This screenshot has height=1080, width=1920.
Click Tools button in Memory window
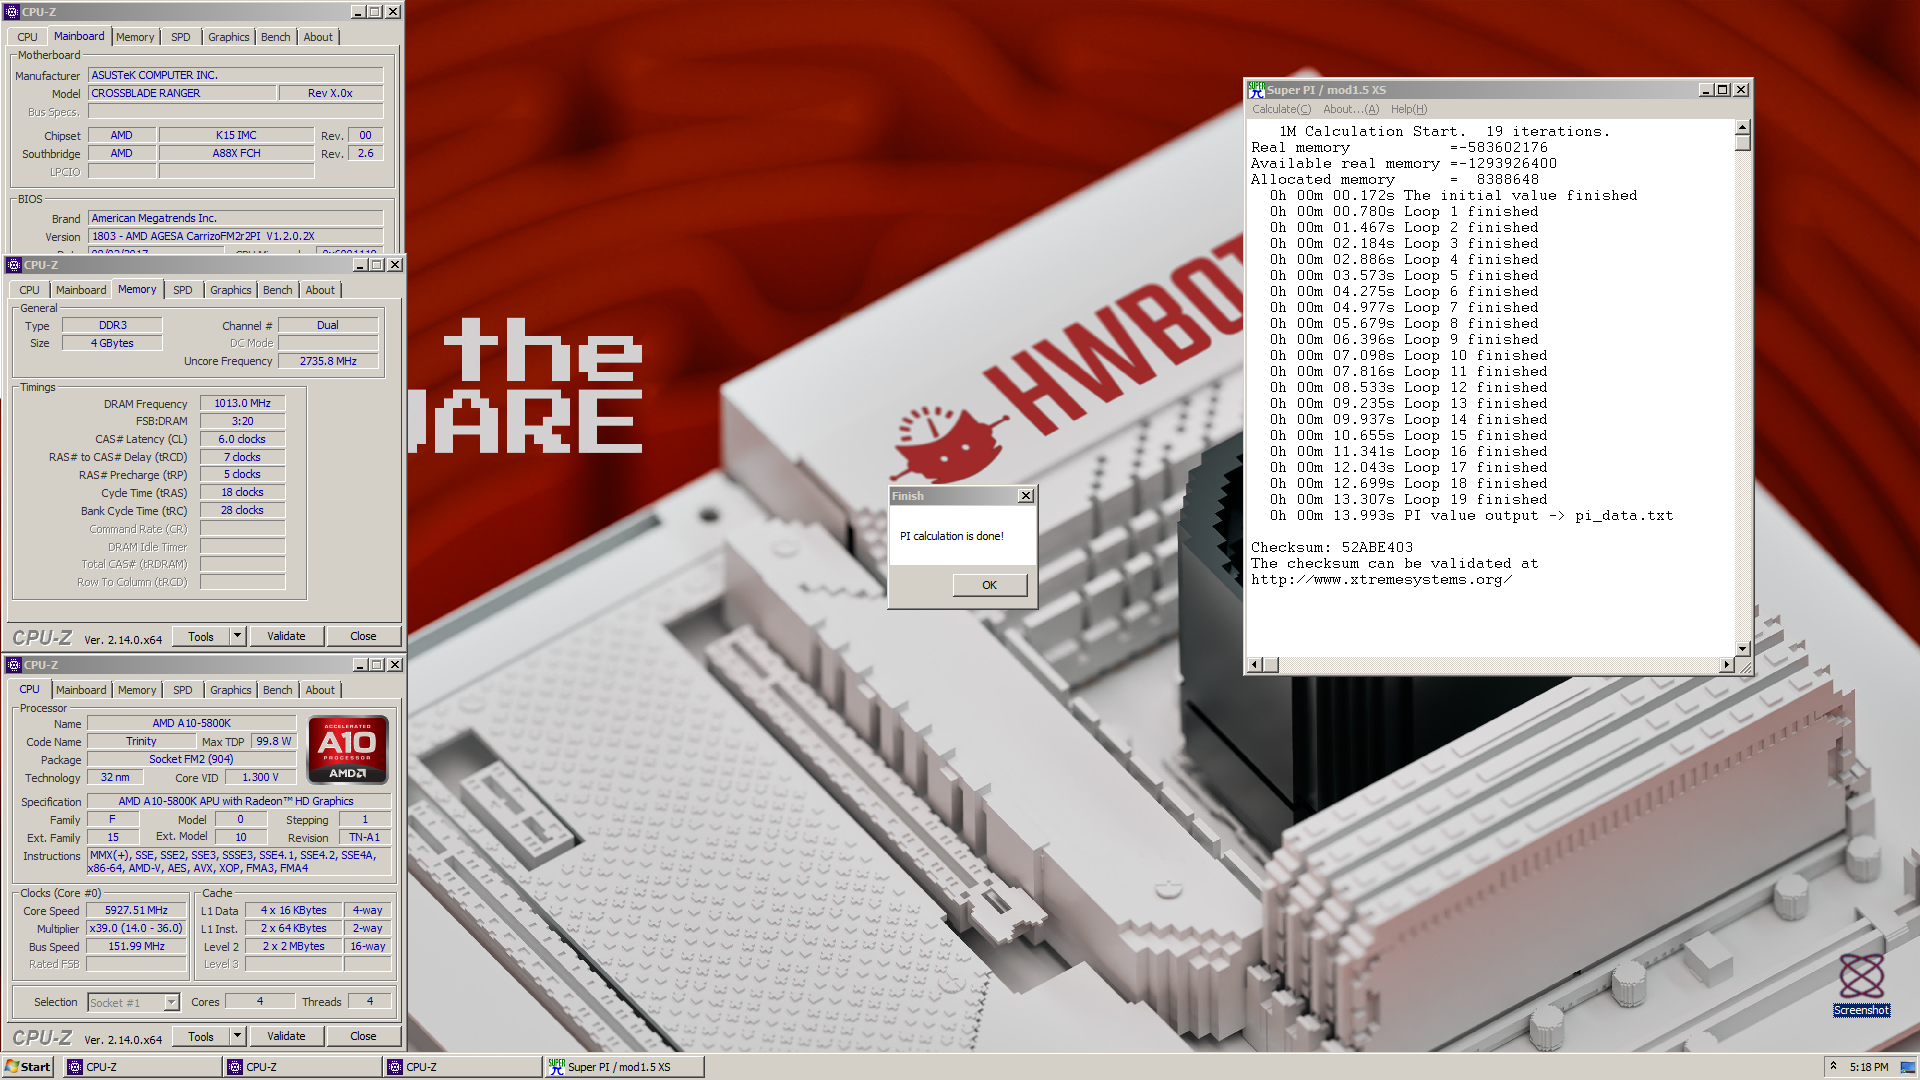201,636
